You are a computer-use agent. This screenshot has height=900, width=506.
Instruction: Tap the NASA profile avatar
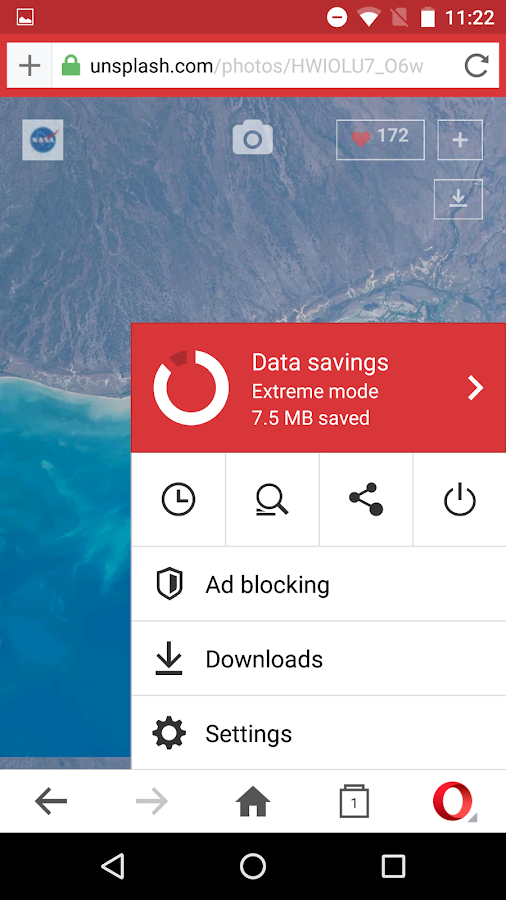[42, 139]
